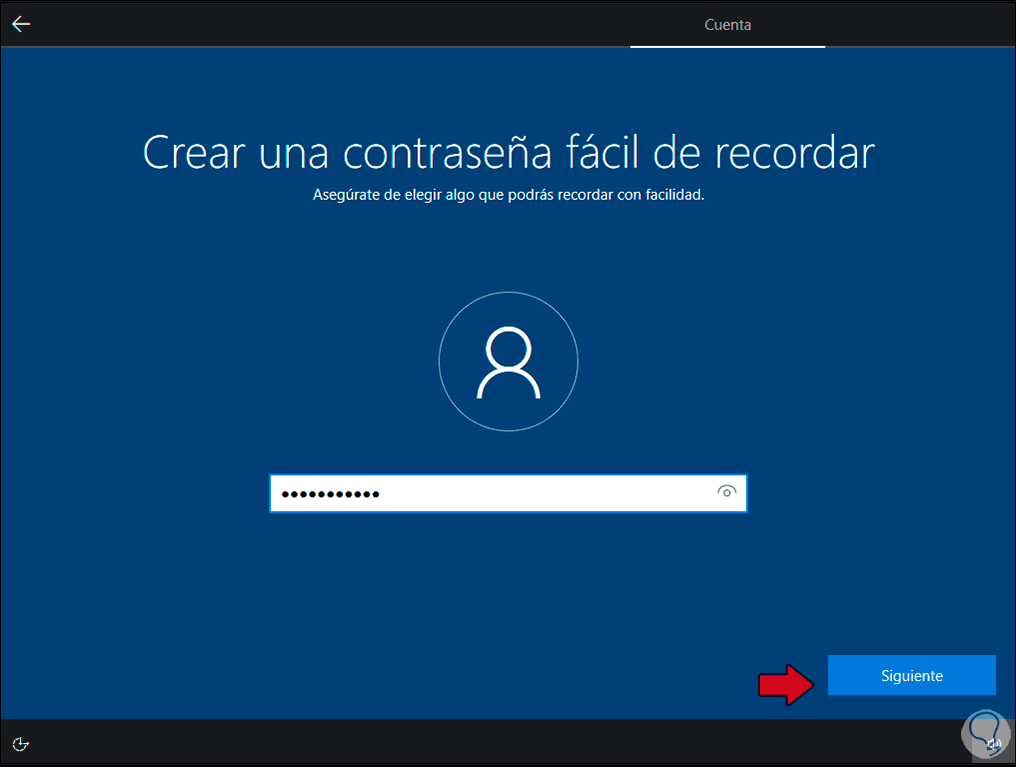The width and height of the screenshot is (1016, 767).
Task: Tap the person silhouette above the password box
Action: coord(508,361)
